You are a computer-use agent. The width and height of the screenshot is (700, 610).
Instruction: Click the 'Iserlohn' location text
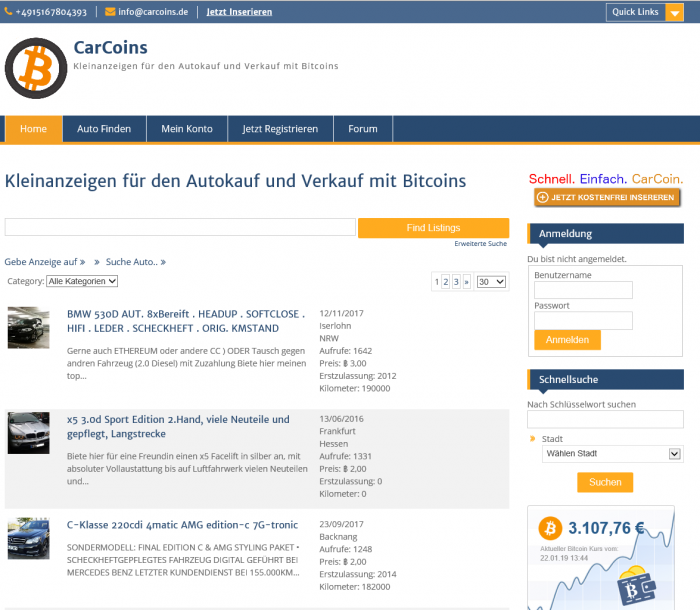(x=335, y=326)
